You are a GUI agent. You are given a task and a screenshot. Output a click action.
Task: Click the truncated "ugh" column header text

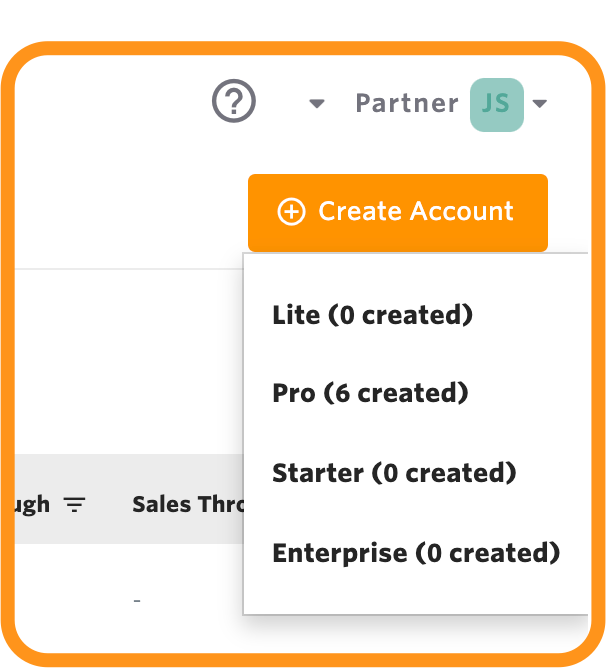tap(32, 505)
